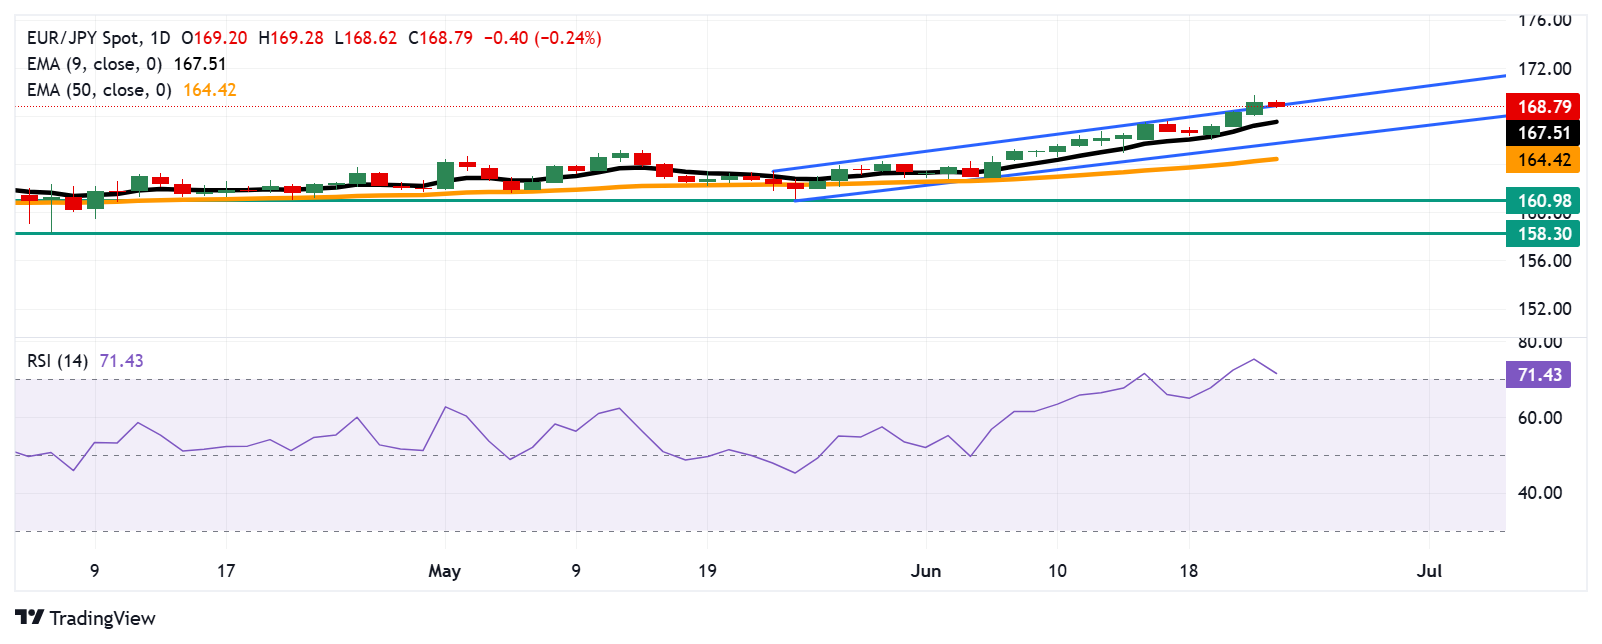Click the 17 label on the date axis

pos(226,571)
